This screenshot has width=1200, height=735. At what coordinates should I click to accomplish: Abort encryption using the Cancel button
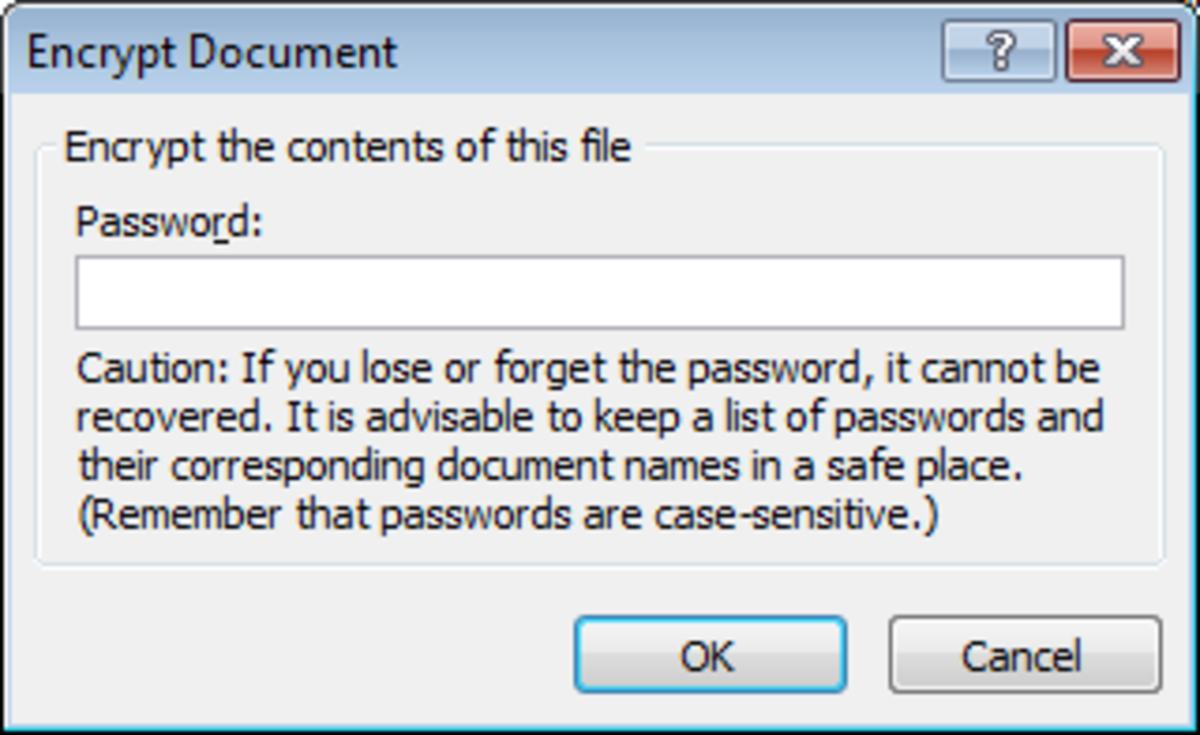1025,657
